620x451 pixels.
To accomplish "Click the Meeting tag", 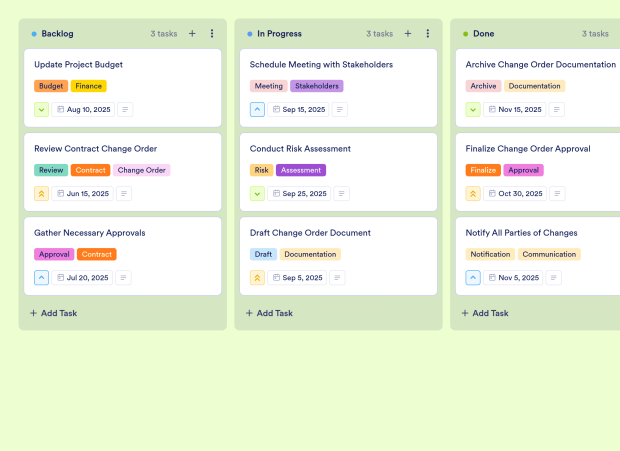I will 268,86.
